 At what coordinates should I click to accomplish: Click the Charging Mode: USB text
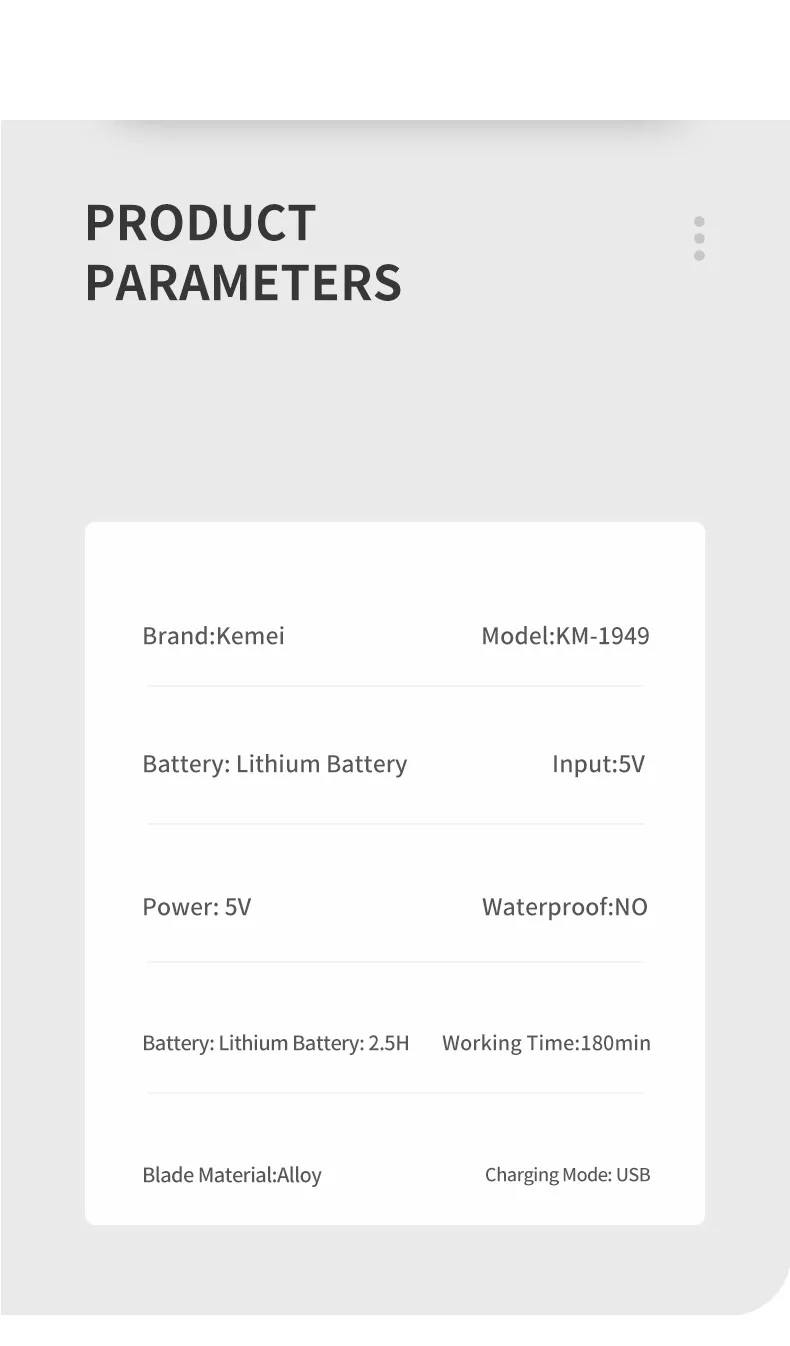tap(567, 1175)
